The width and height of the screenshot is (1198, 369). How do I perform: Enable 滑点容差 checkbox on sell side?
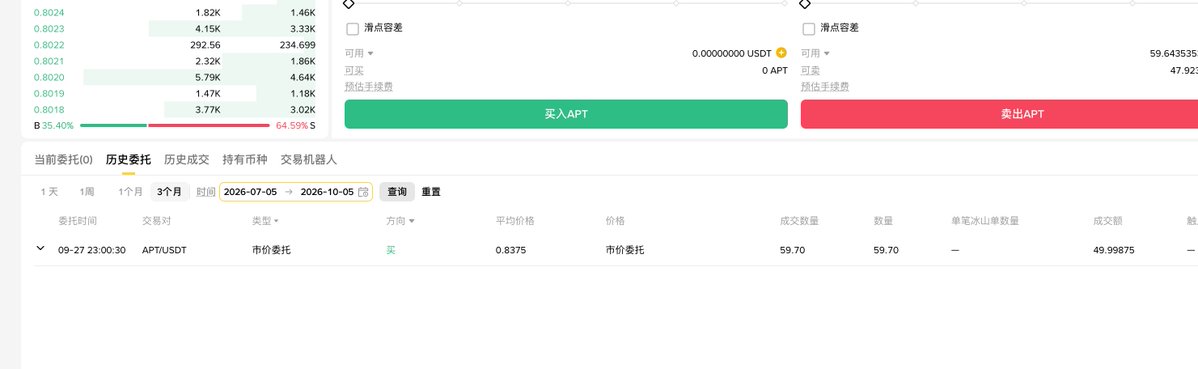tap(808, 29)
